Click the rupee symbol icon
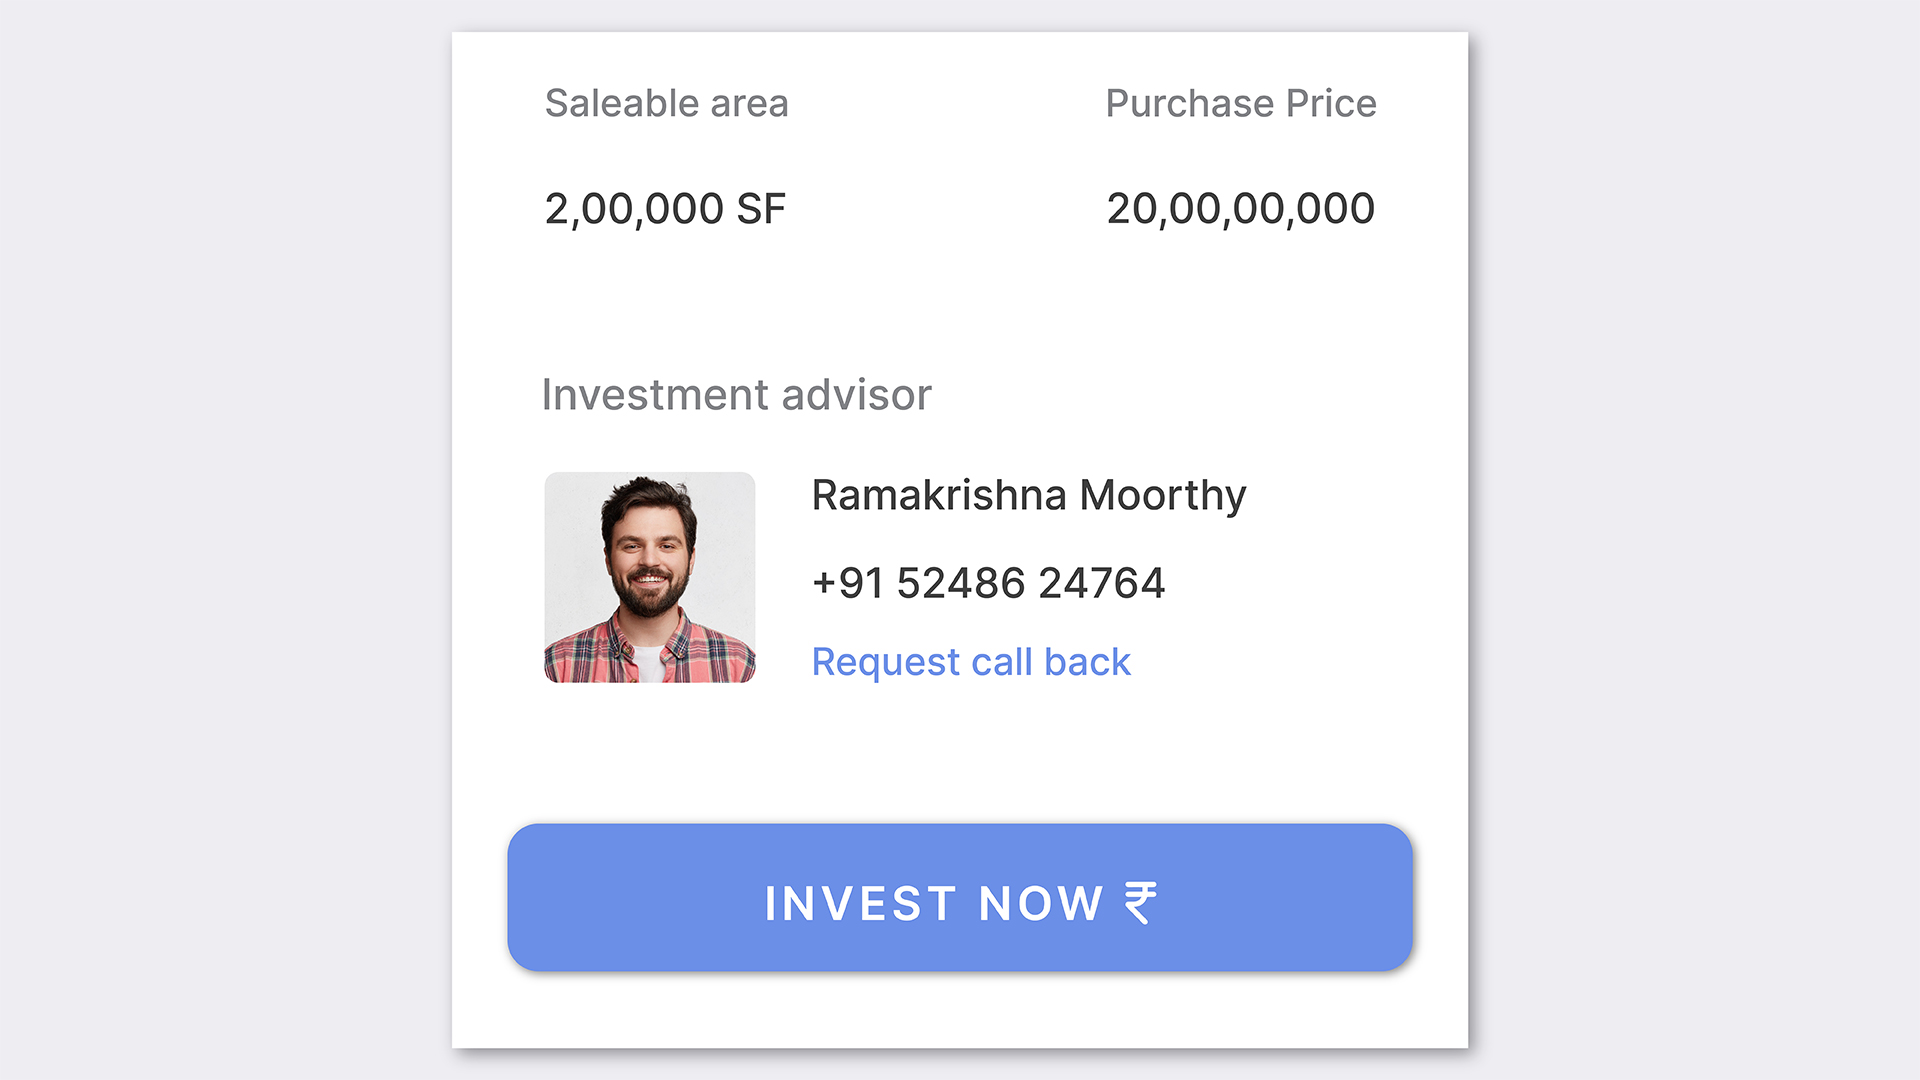Viewport: 1920px width, 1080px height. point(1140,903)
